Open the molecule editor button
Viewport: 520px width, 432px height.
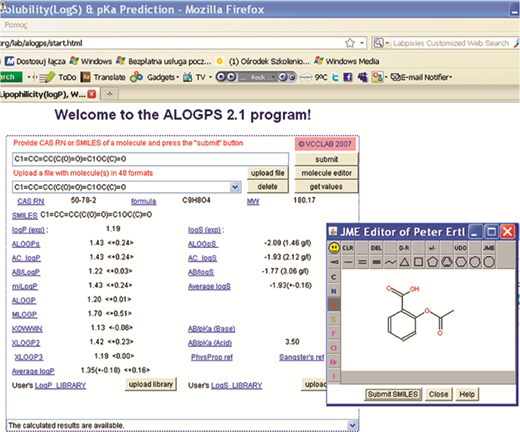pos(327,173)
